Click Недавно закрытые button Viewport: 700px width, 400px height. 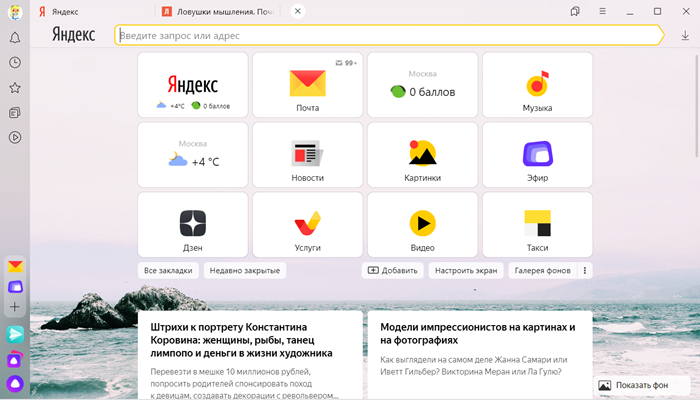pyautogui.click(x=245, y=271)
